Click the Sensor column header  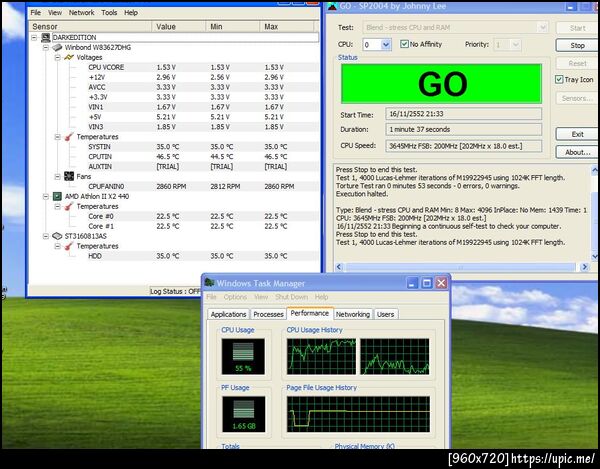90,27
